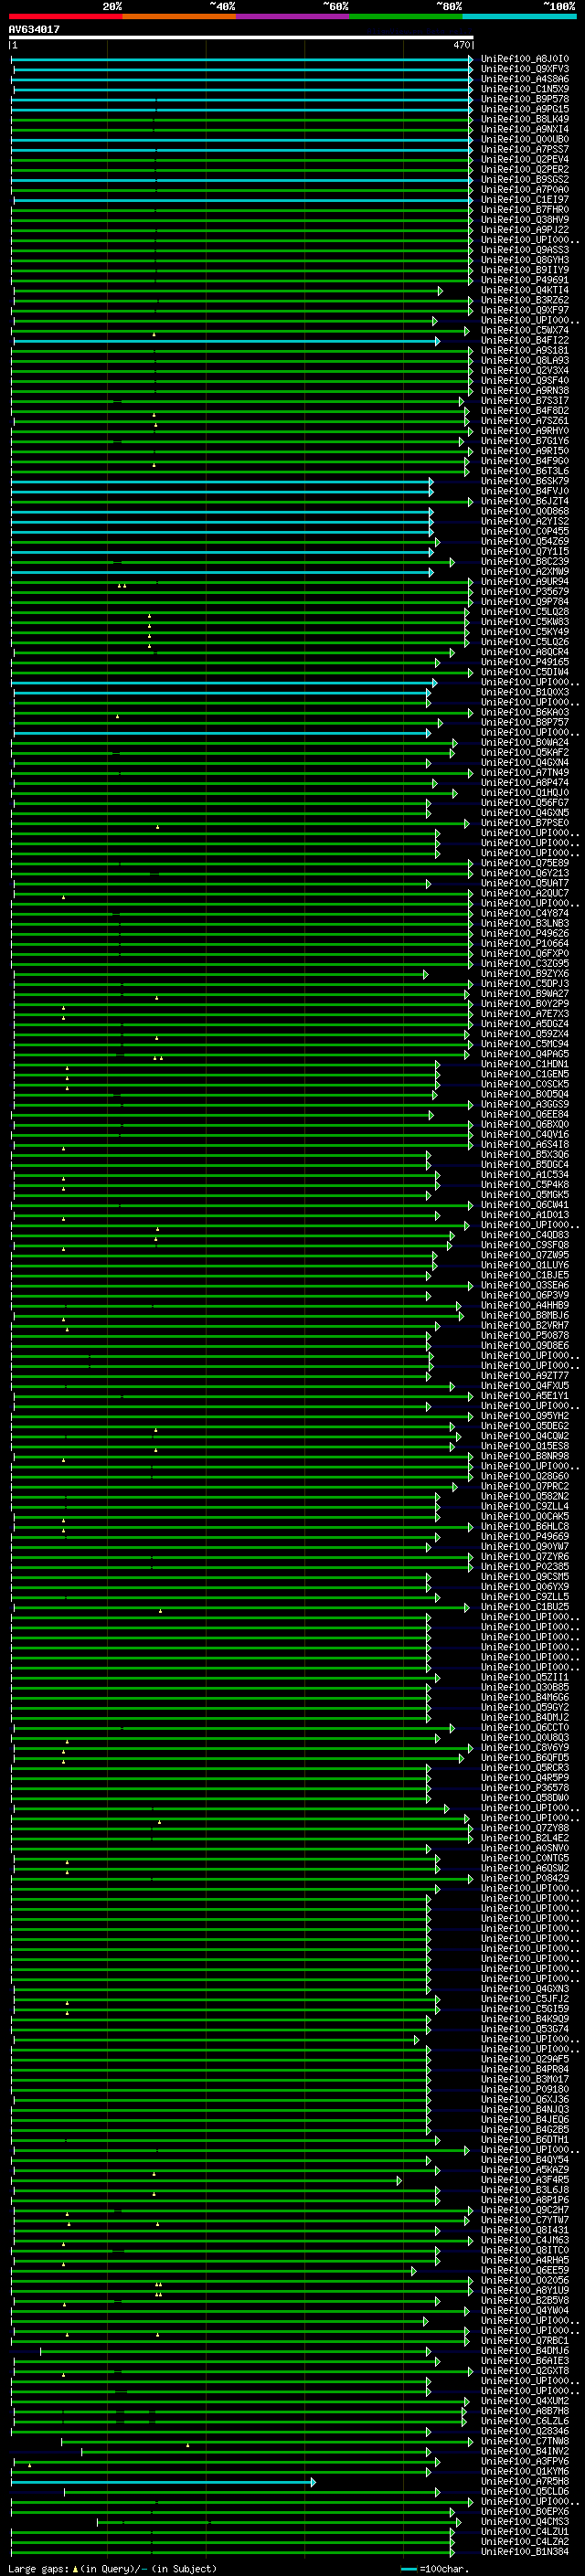Image resolution: width=585 pixels, height=2576 pixels.
Task: Select the UniRef100_P49165 label
Action: tap(525, 662)
